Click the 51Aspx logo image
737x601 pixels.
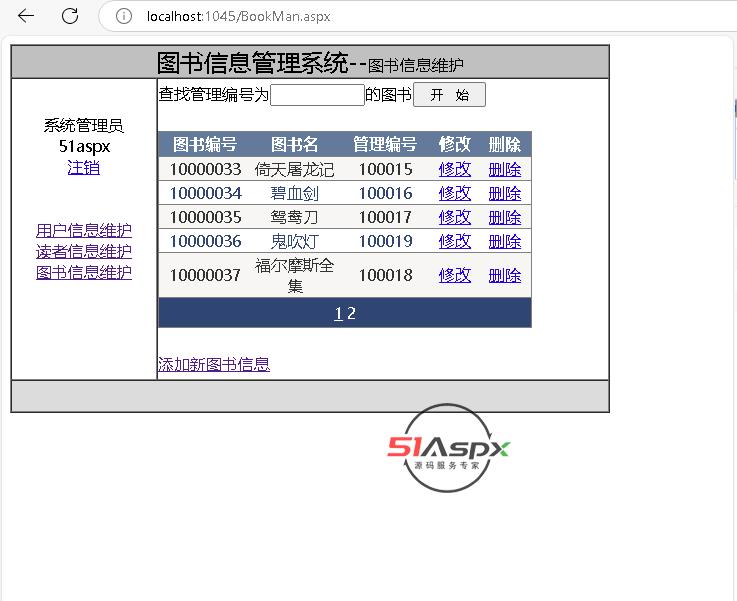[448, 449]
